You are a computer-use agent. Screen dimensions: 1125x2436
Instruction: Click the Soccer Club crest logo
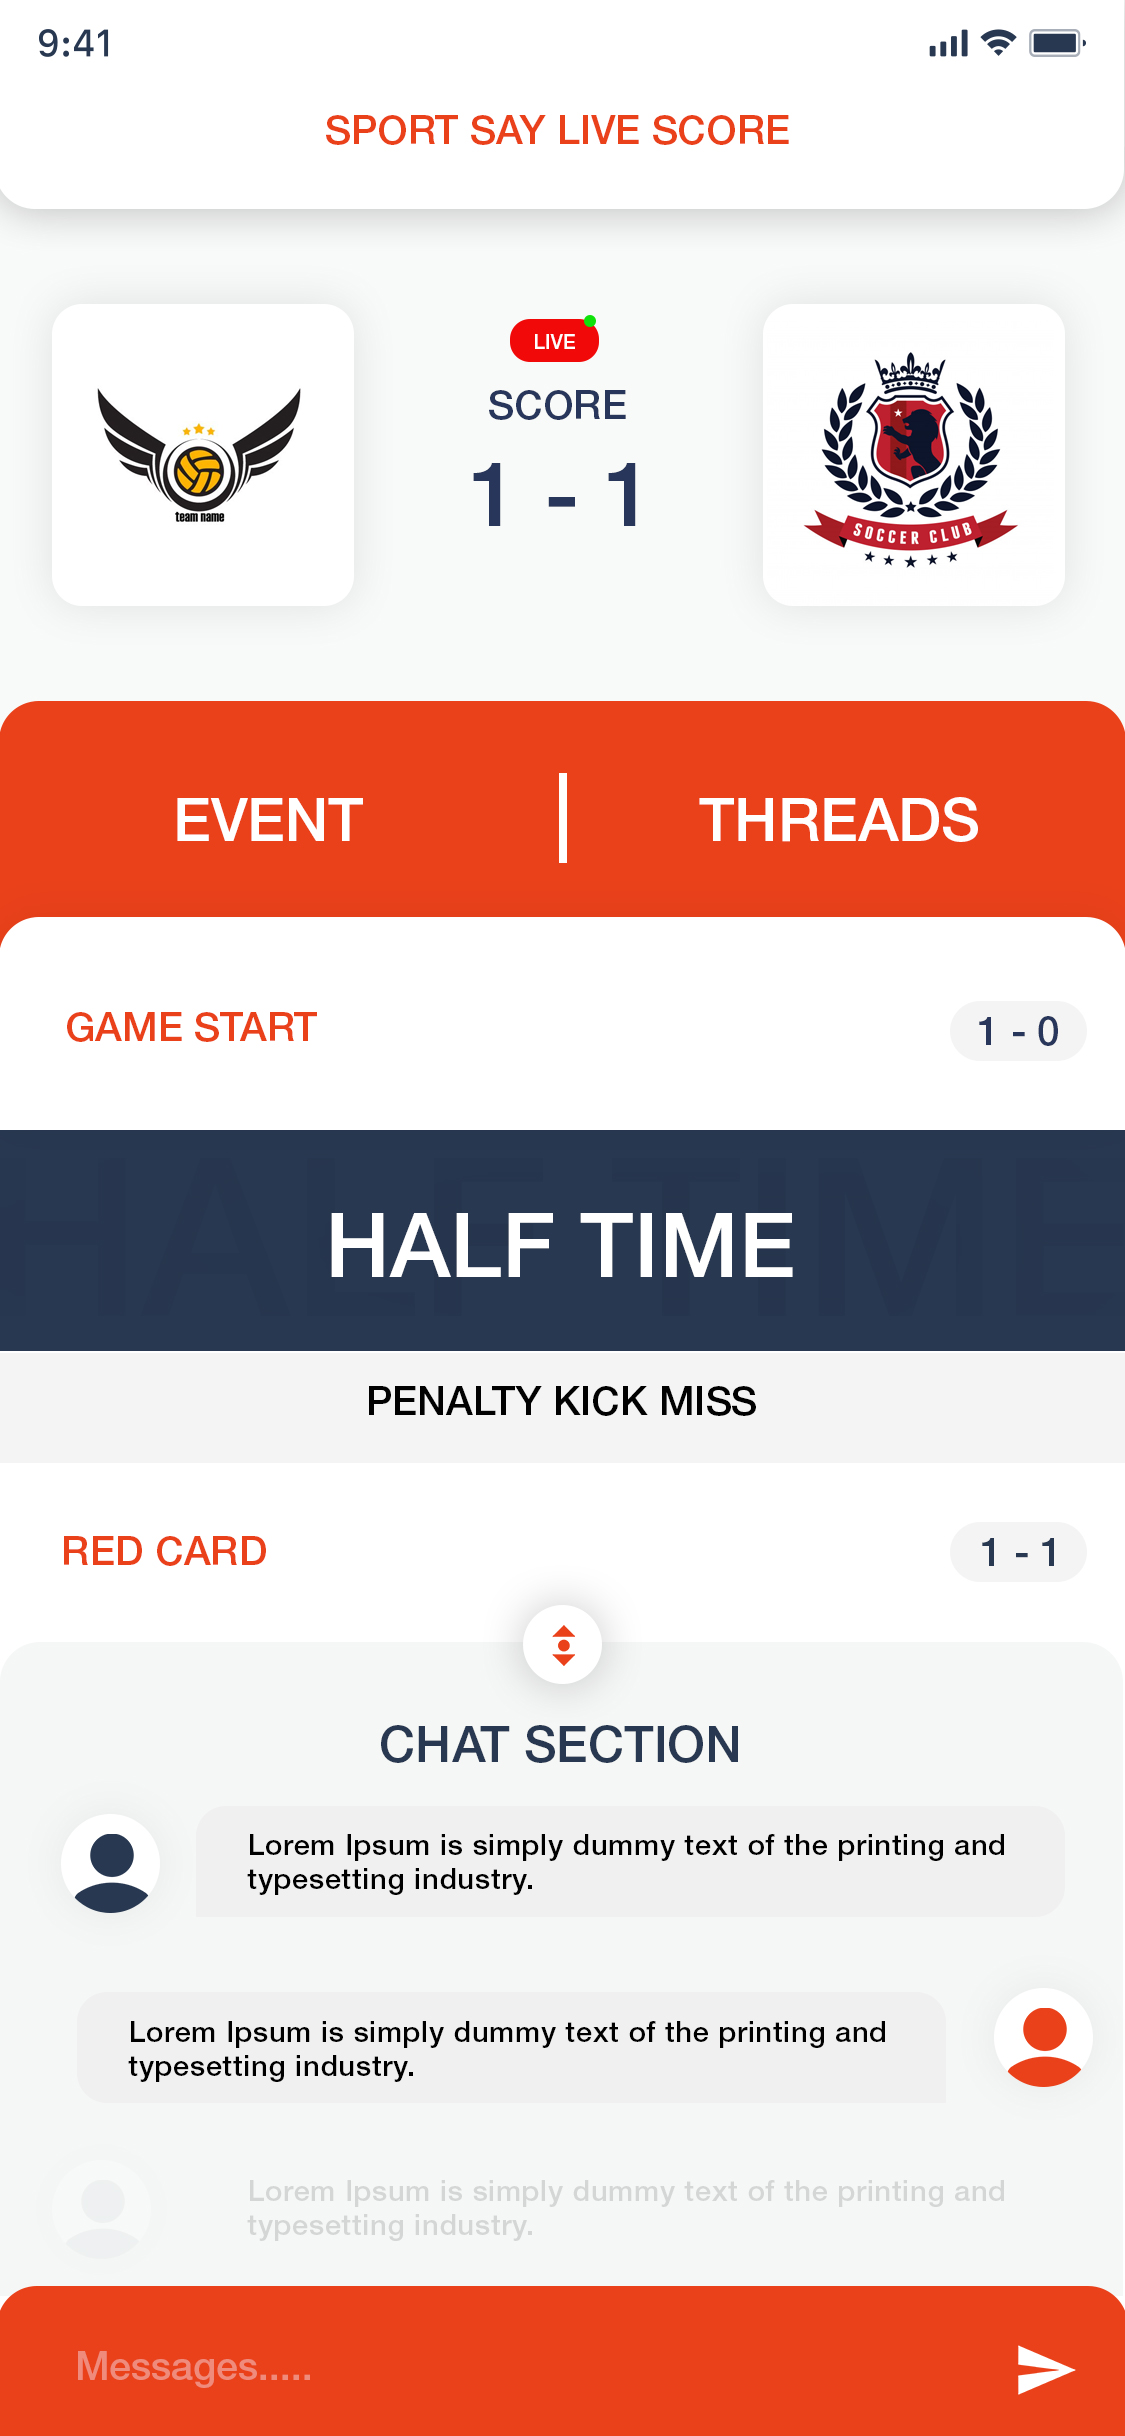[912, 455]
